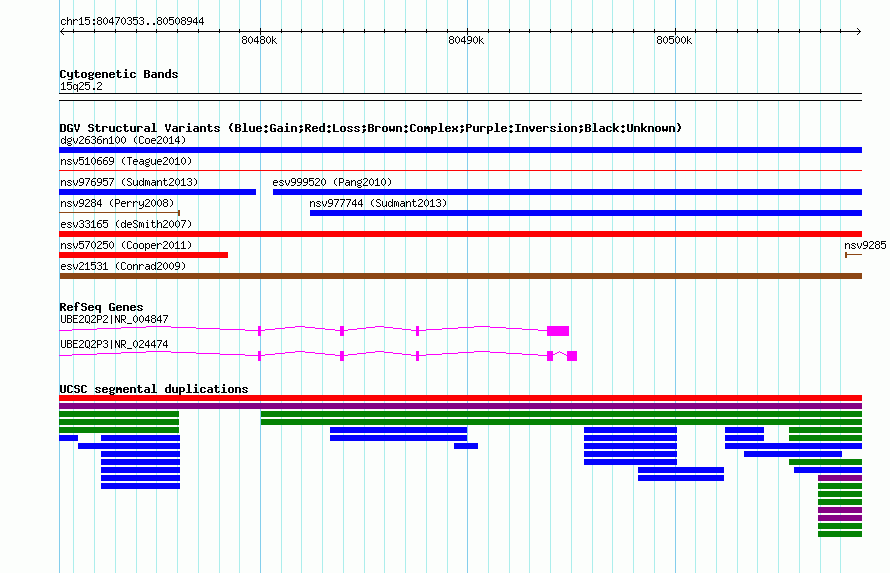Click the left arrowhead of the ruler
This screenshot has height=573, width=890.
click(x=62, y=32)
